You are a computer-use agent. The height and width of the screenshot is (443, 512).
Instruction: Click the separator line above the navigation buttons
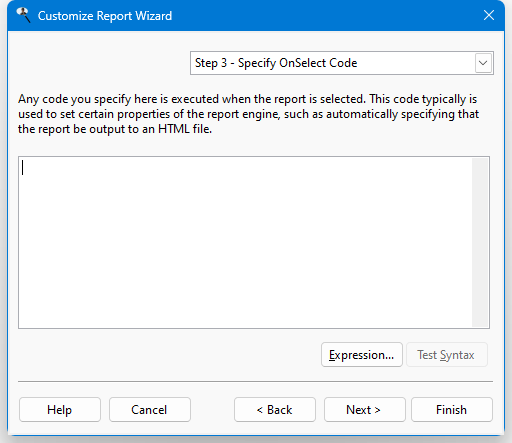pyautogui.click(x=255, y=381)
